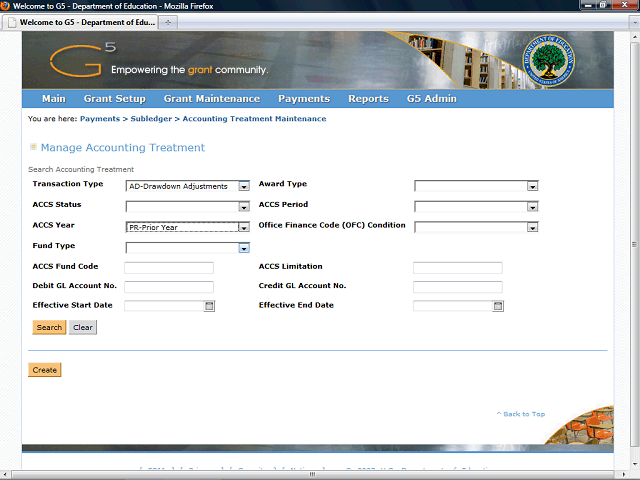The width and height of the screenshot is (640, 480).
Task: Select the Welcome to G5 browser tab
Action: (x=80, y=22)
